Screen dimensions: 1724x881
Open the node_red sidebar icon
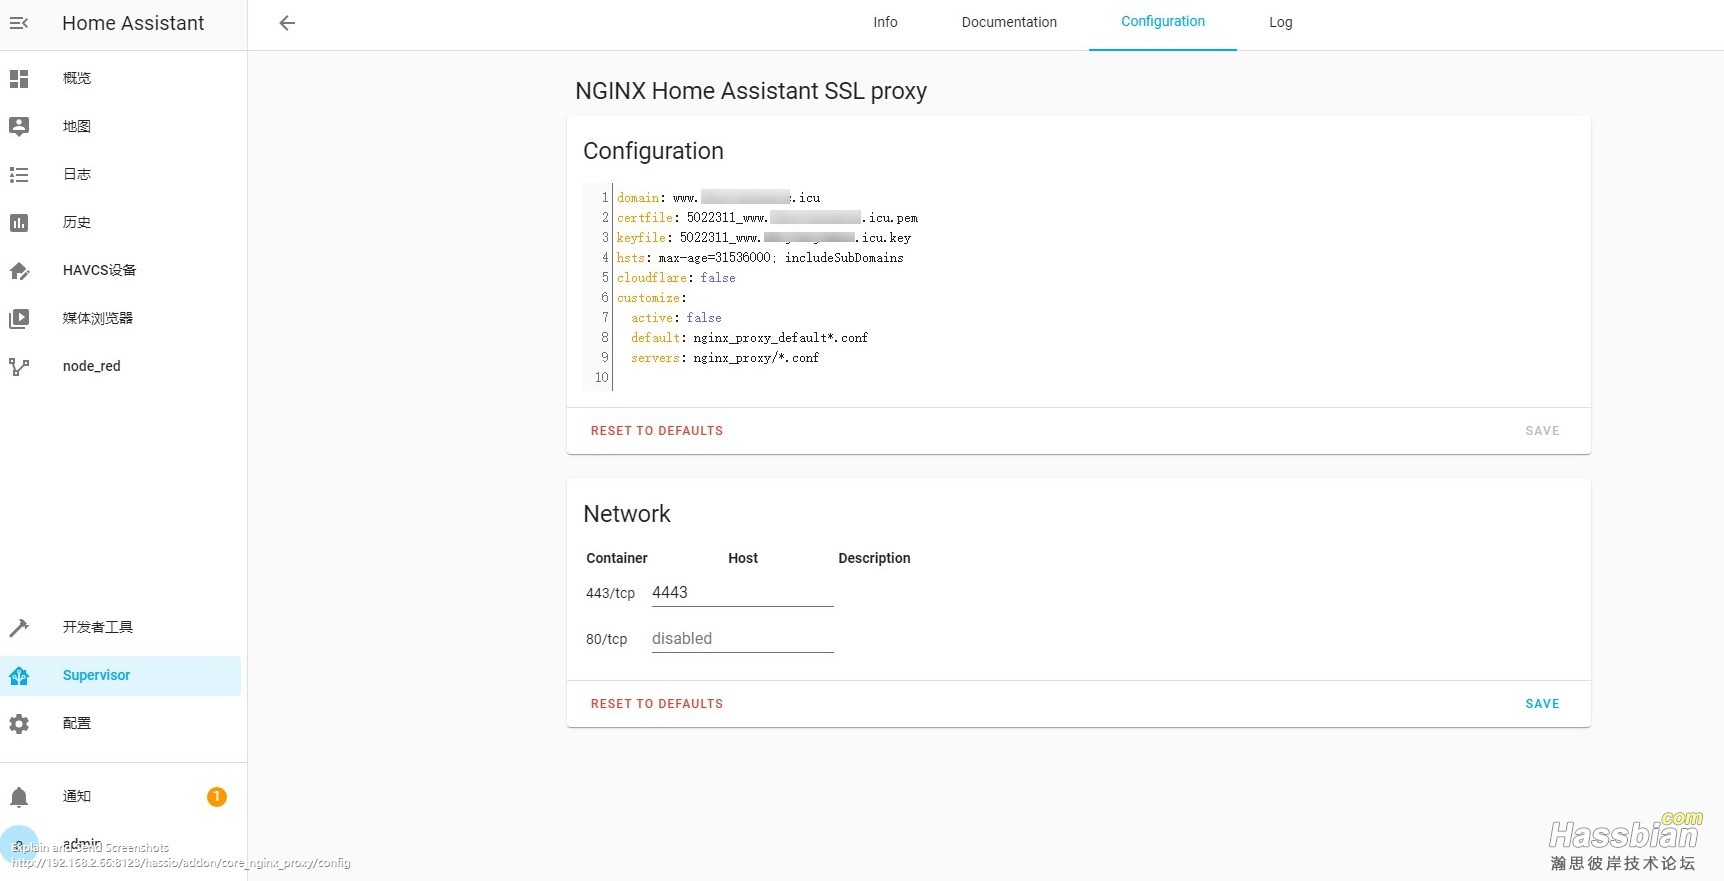19,367
